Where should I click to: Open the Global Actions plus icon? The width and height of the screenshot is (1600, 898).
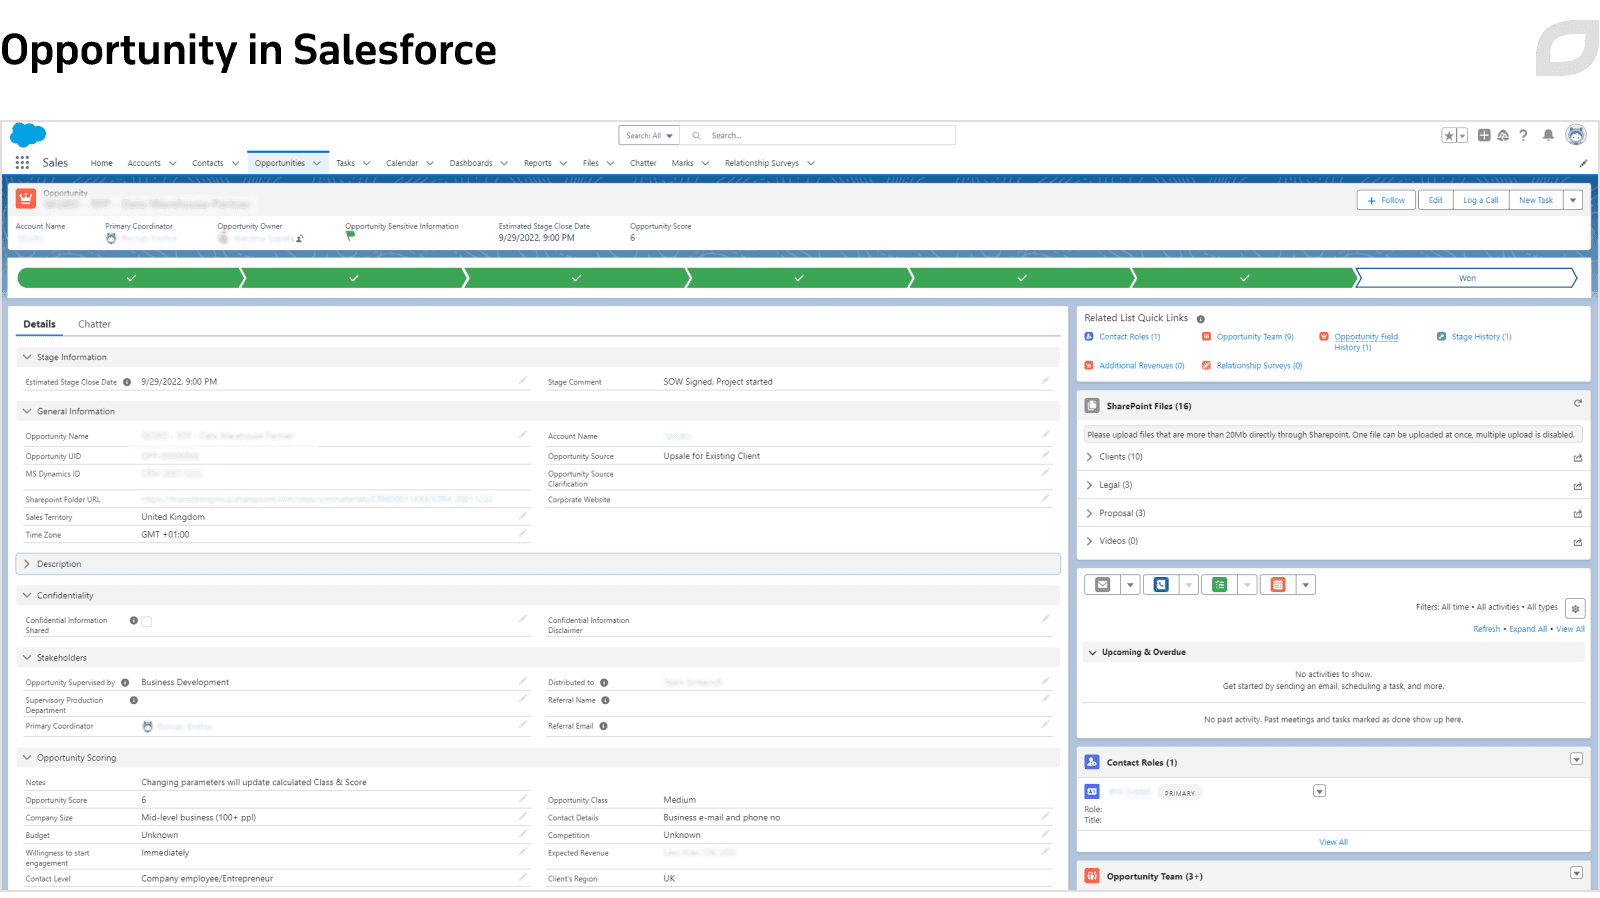1484,135
